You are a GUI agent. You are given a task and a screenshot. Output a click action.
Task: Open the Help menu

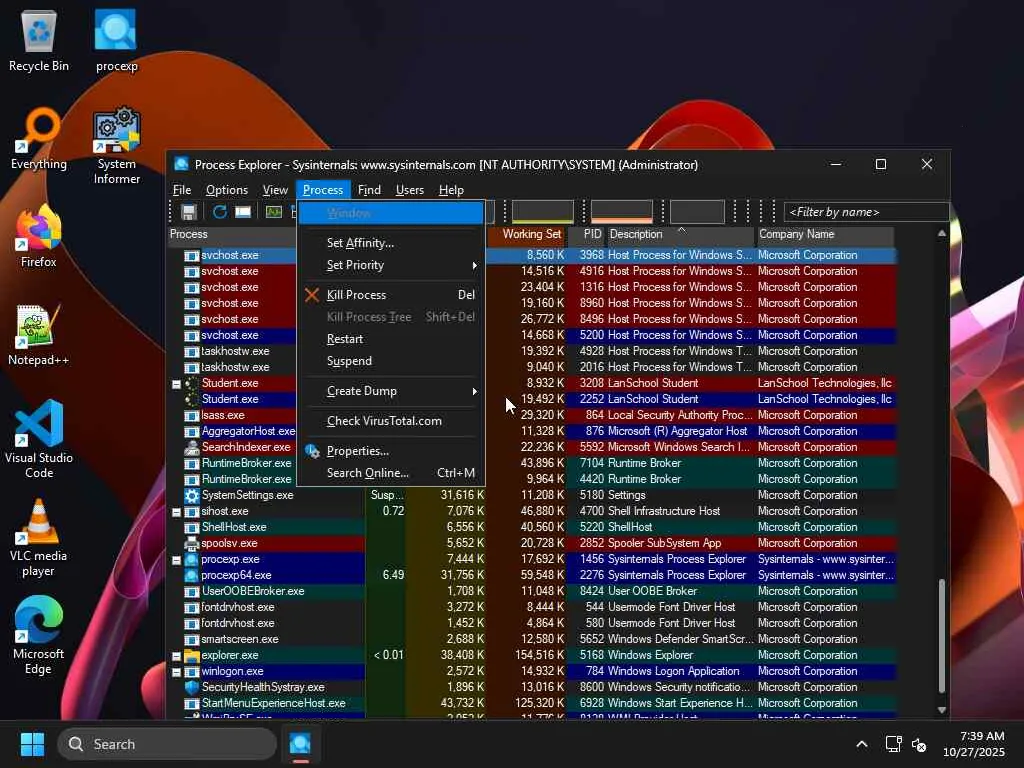(451, 189)
